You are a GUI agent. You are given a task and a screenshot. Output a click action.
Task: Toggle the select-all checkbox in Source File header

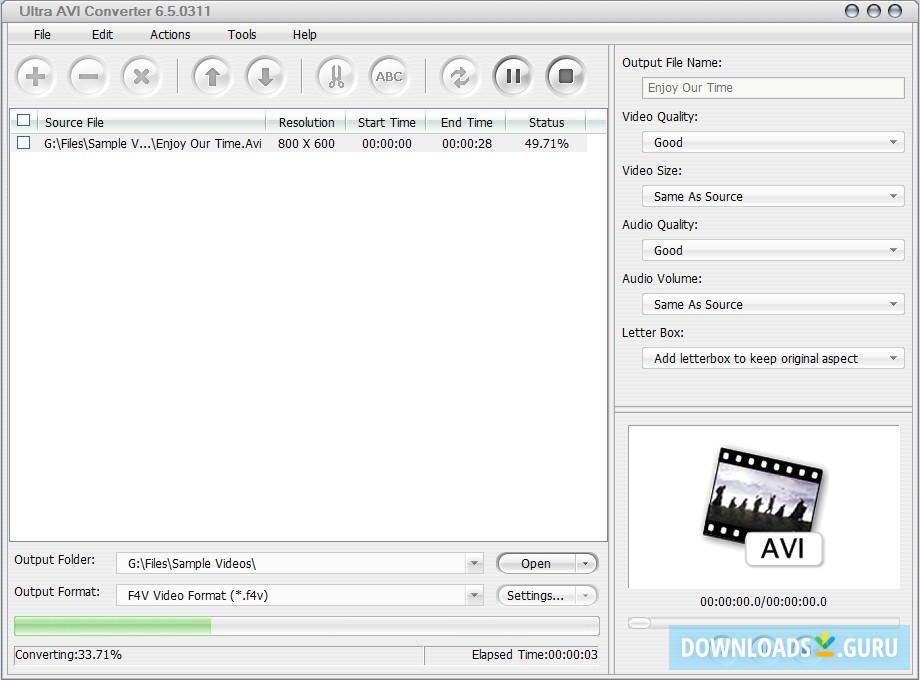[23, 120]
